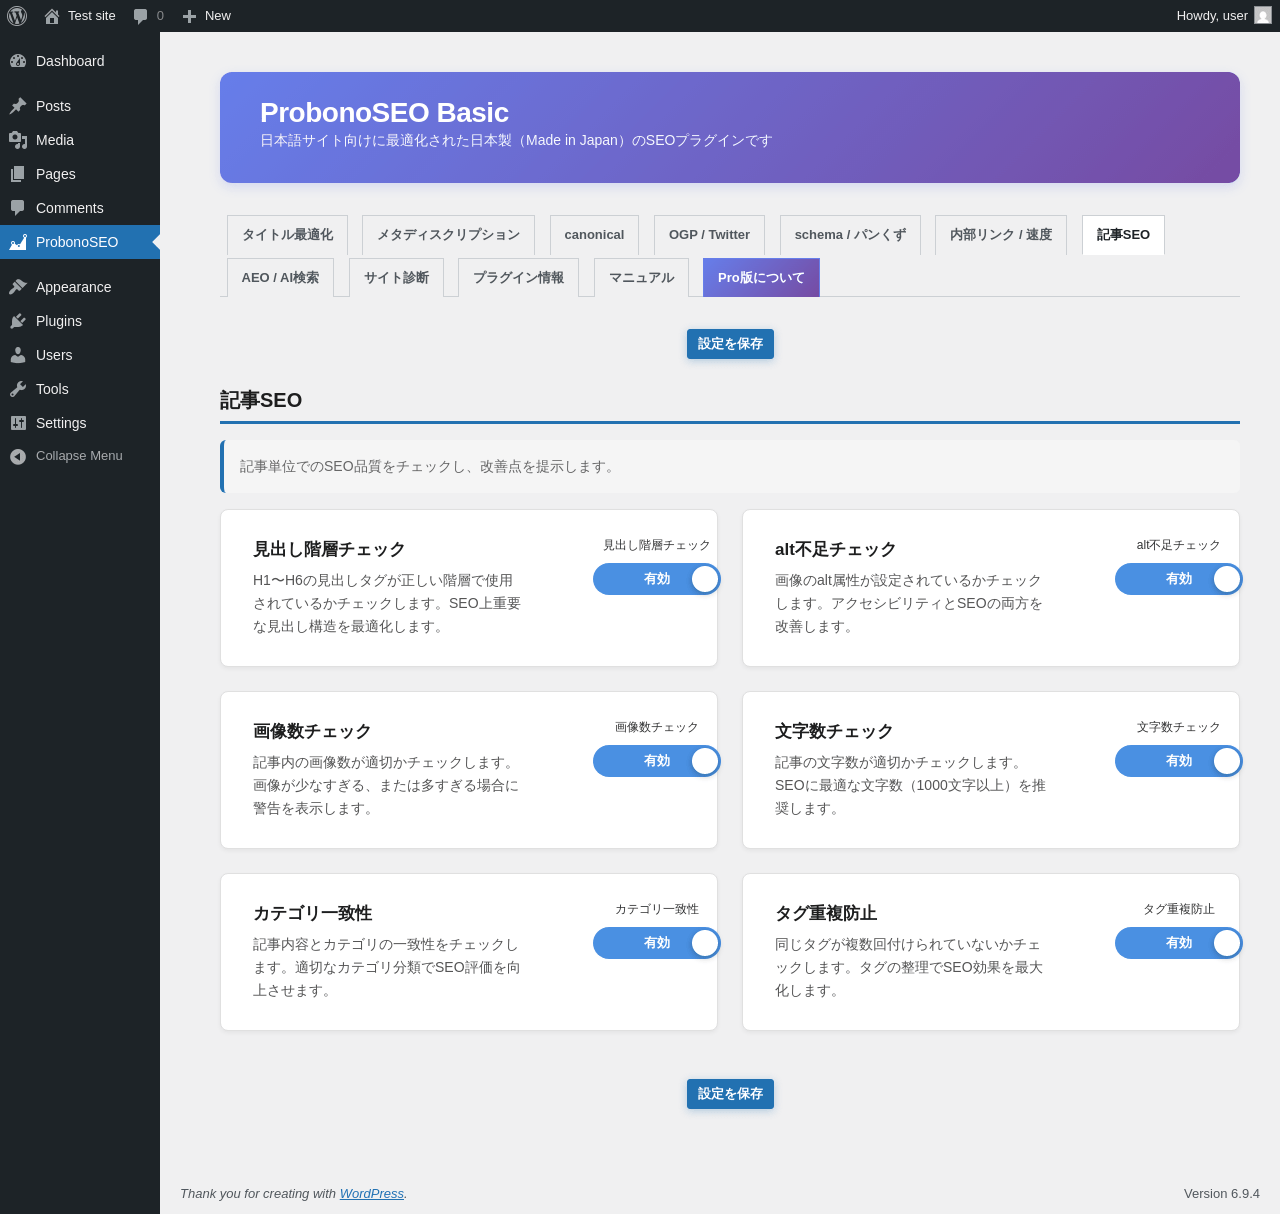Disable the 画像数チェック switch
The height and width of the screenshot is (1214, 1280).
657,761
